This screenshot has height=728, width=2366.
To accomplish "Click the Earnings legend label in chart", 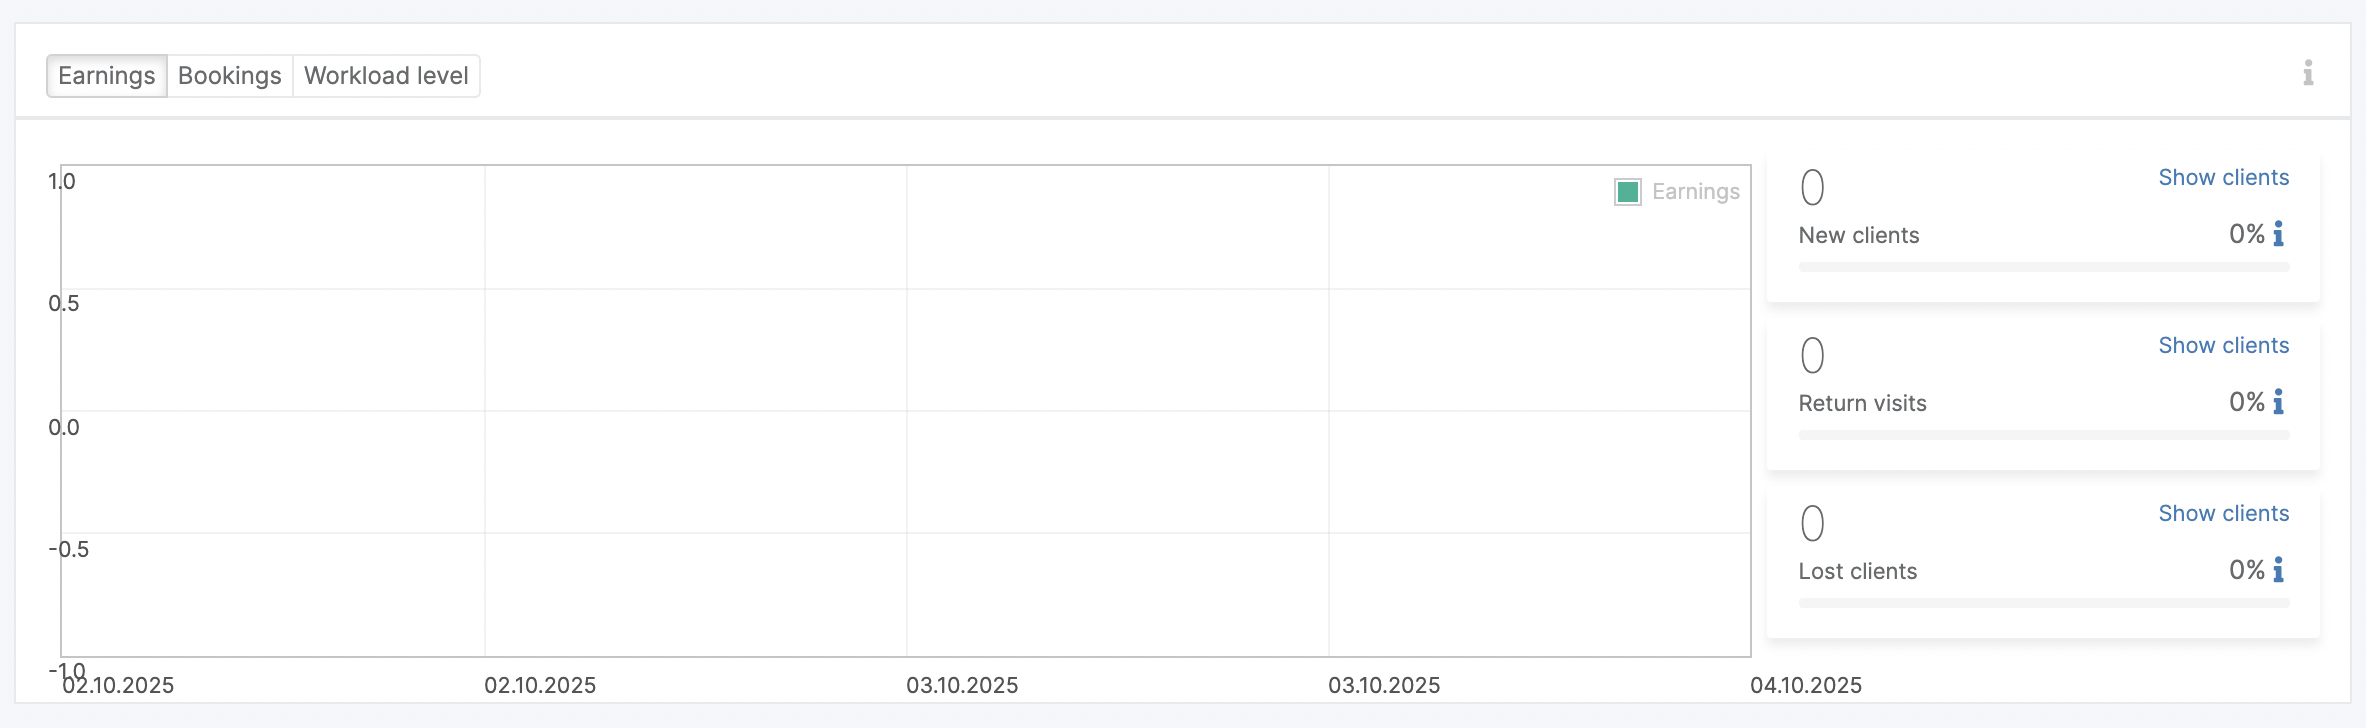I will coord(1695,192).
